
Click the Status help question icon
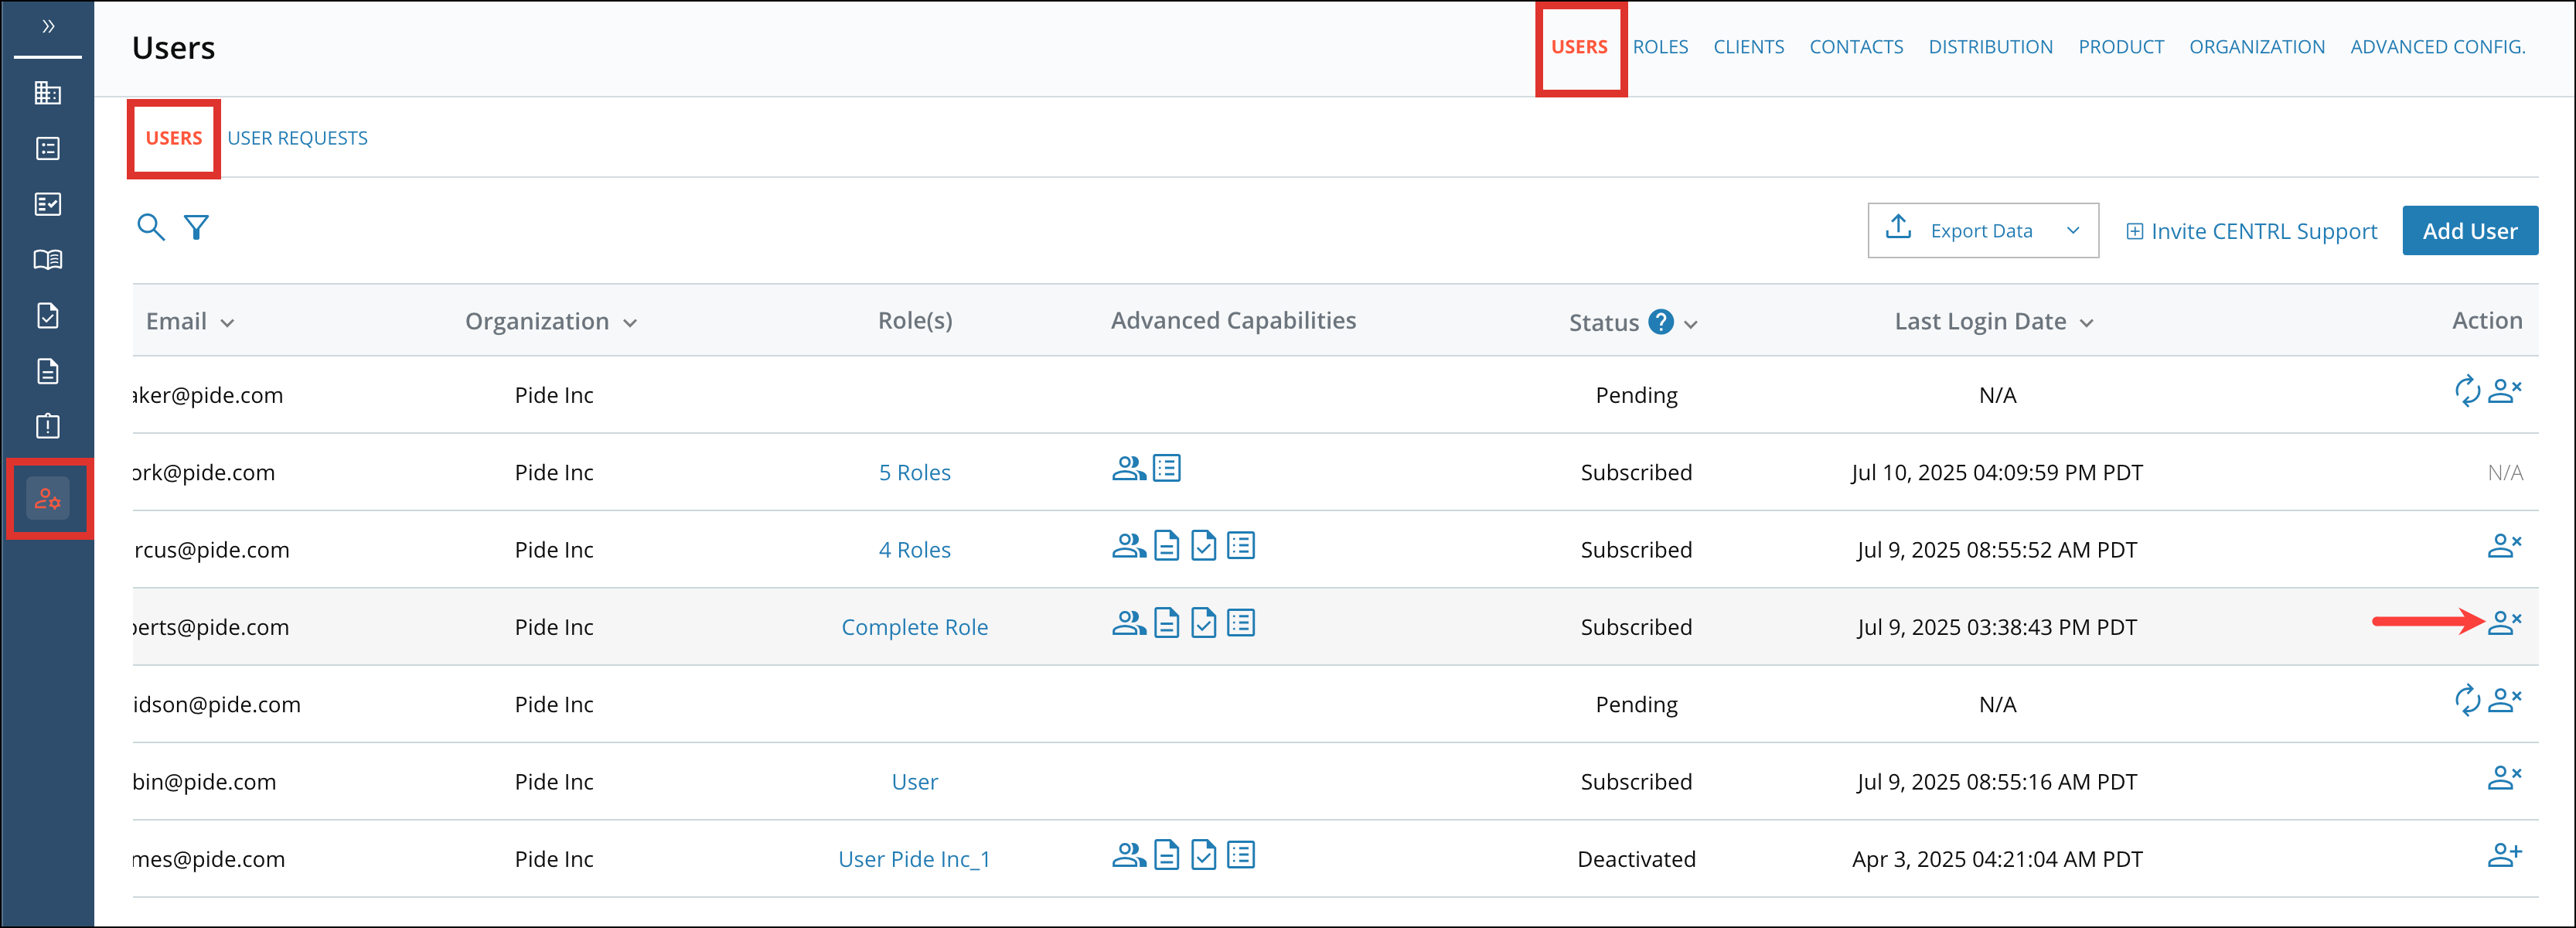1661,322
